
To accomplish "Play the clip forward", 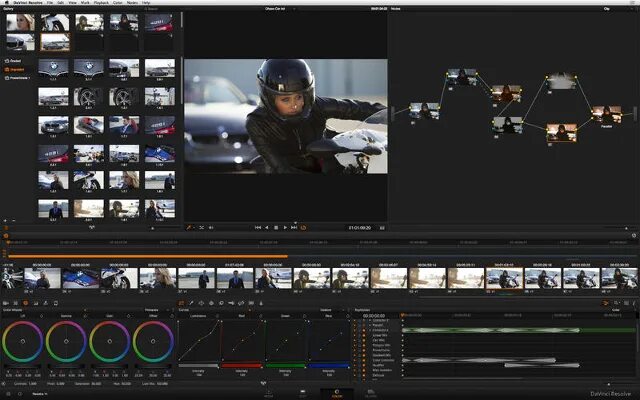I will click(x=285, y=228).
